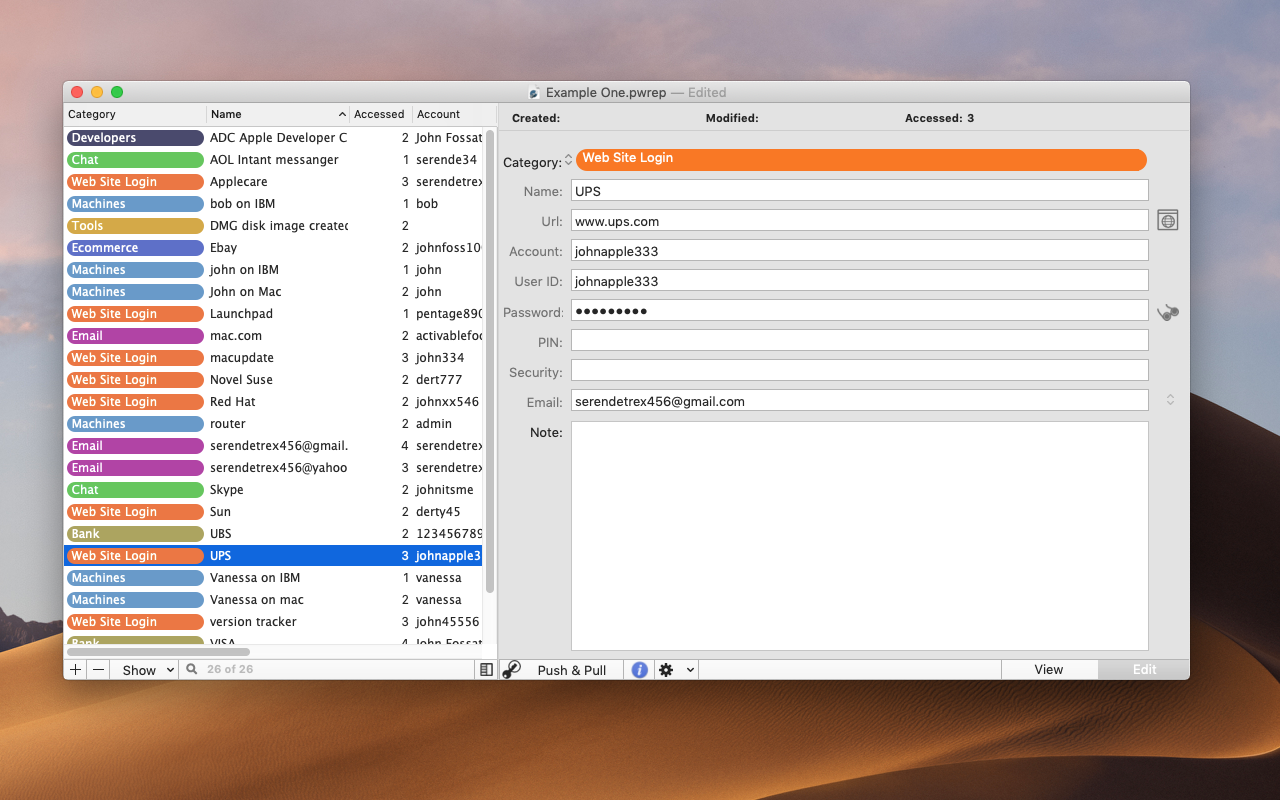The width and height of the screenshot is (1280, 800).
Task: Select the router record
Action: 274,424
